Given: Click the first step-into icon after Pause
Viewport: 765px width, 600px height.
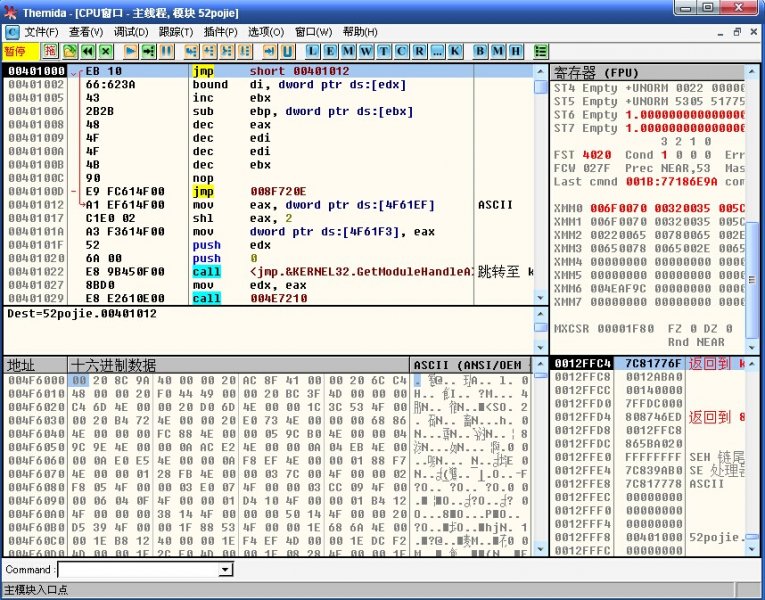Looking at the screenshot, I should point(191,51).
